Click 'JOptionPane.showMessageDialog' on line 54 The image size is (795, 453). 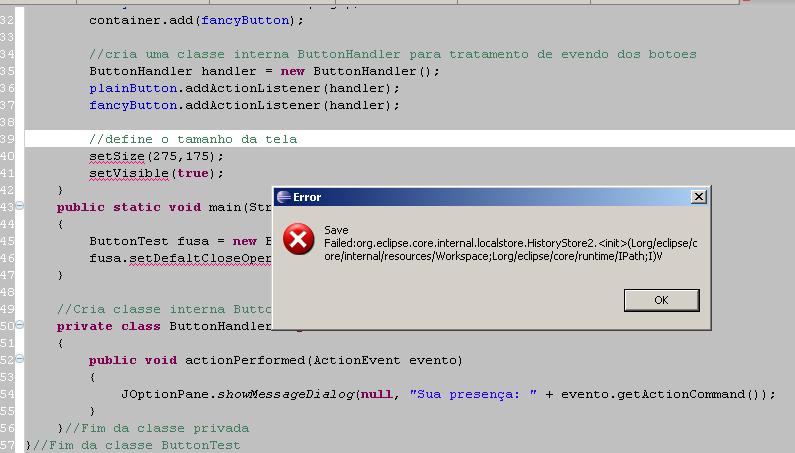pos(237,394)
